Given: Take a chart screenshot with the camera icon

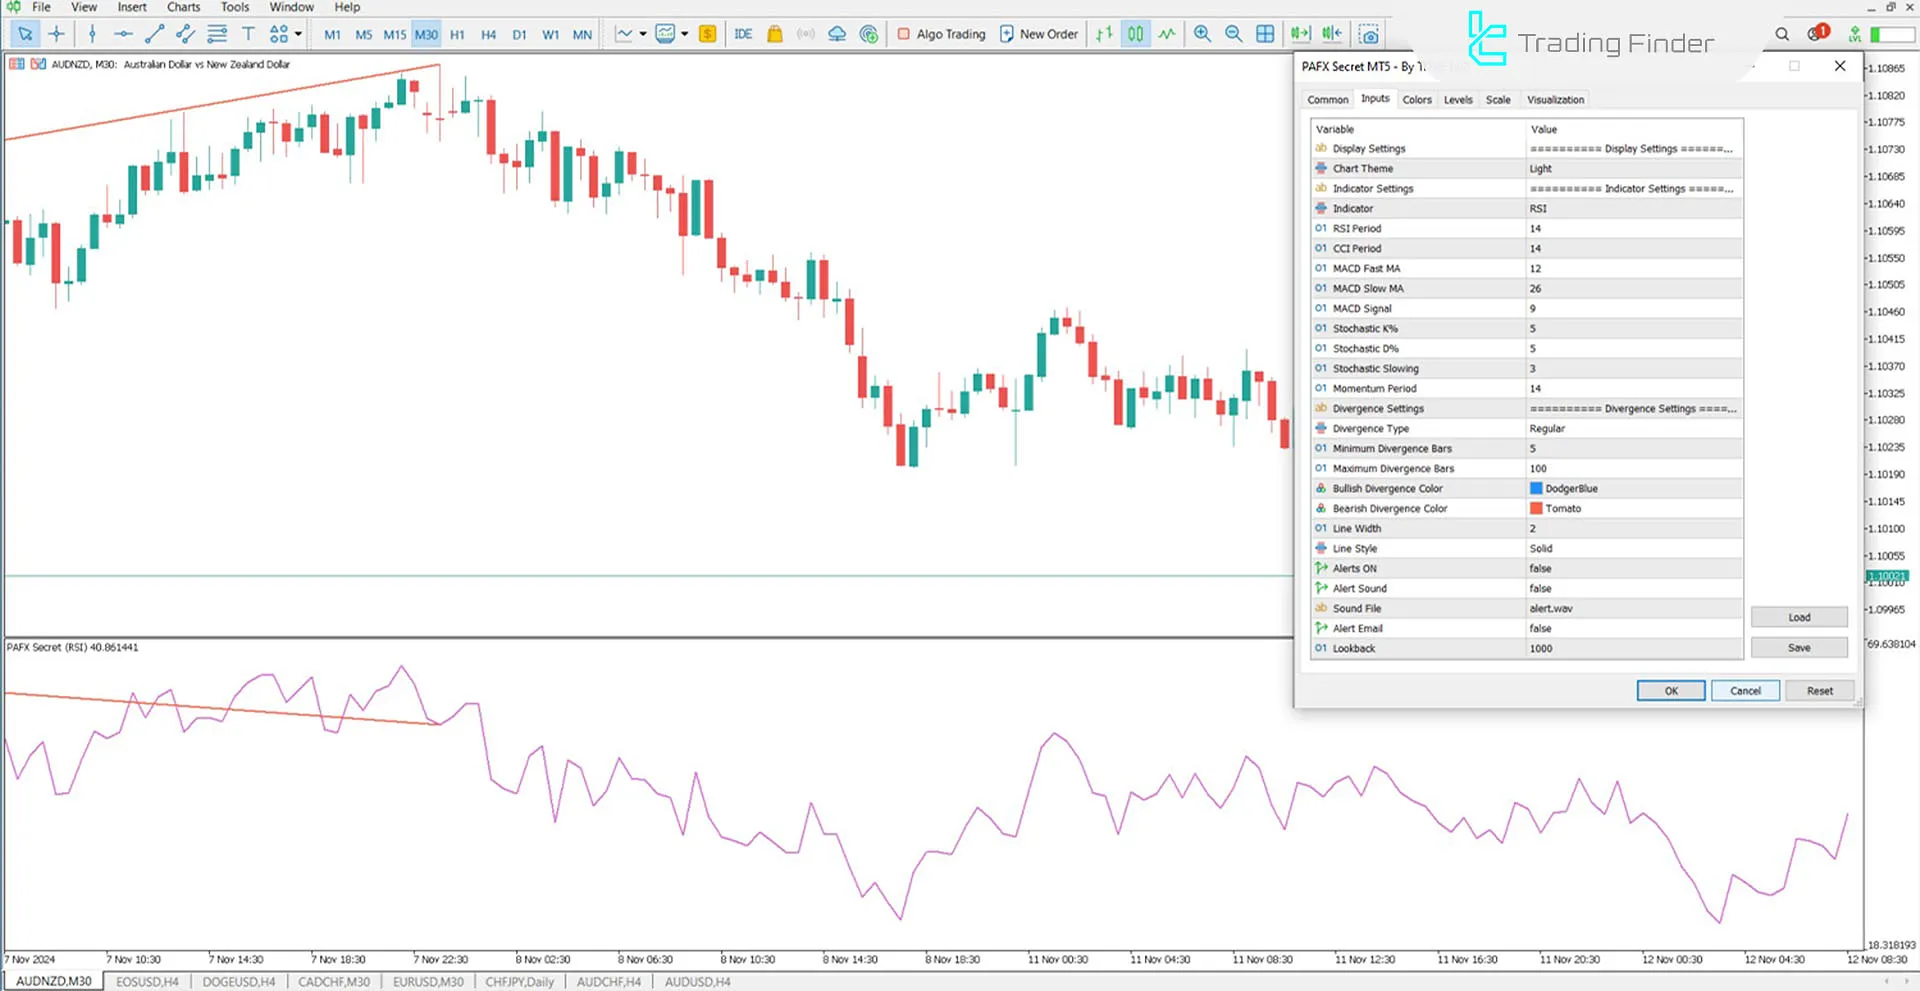Looking at the screenshot, I should point(1368,33).
